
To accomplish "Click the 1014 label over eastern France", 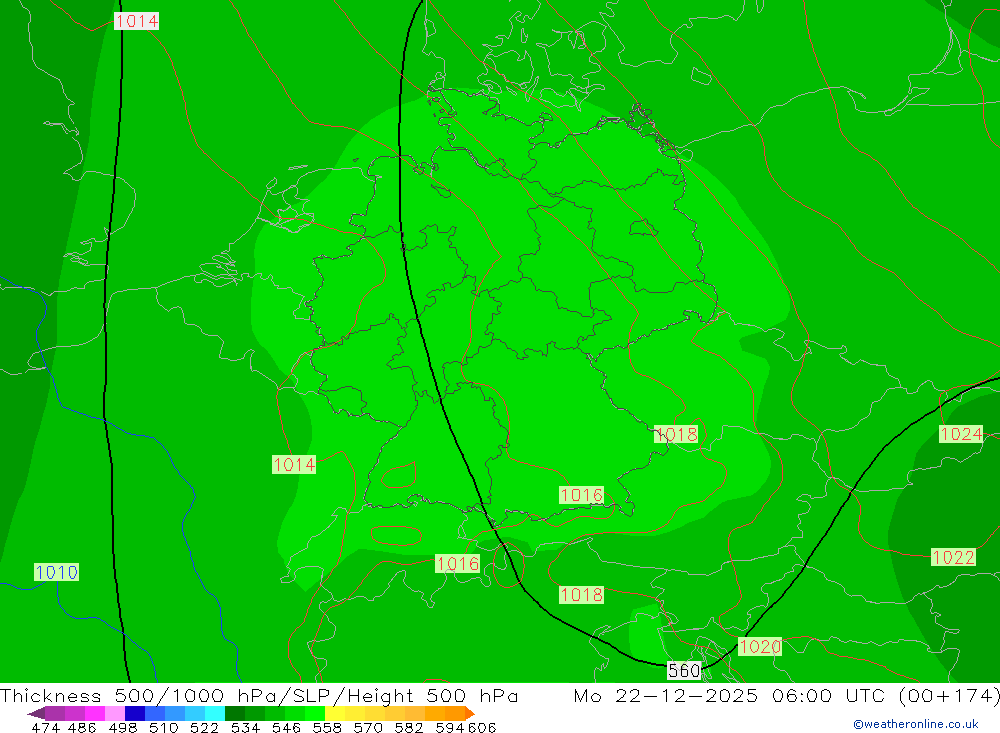I will click(x=294, y=464).
